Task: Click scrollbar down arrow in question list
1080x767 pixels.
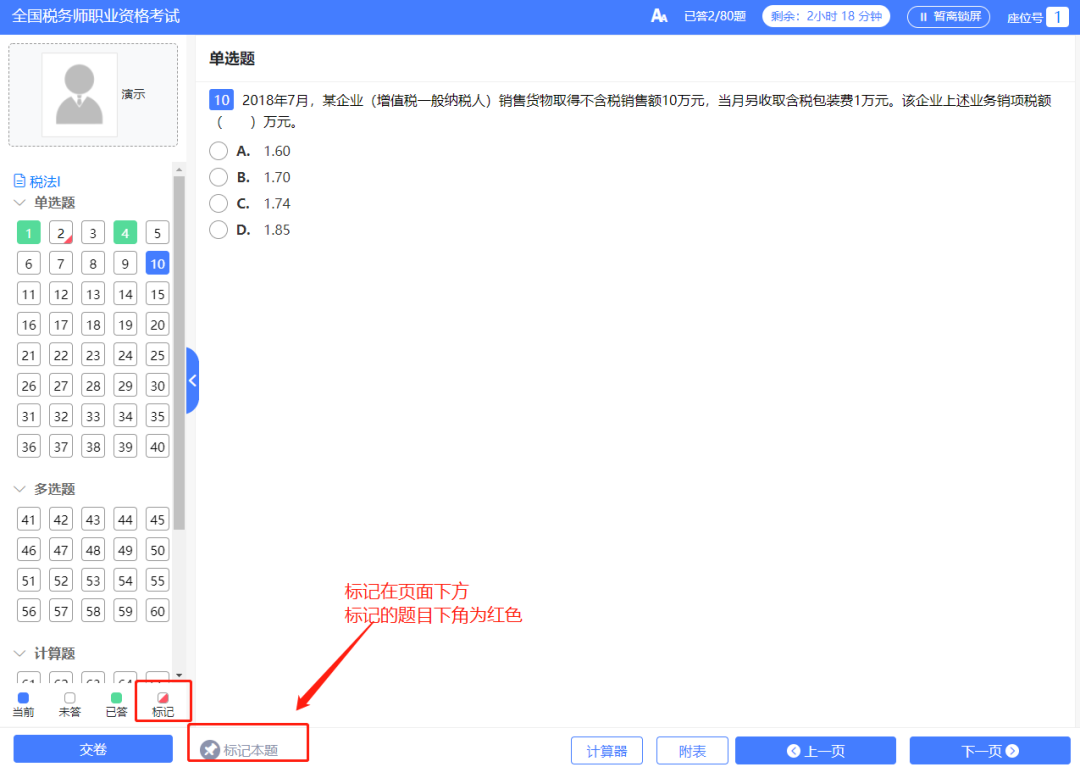Action: pos(179,675)
